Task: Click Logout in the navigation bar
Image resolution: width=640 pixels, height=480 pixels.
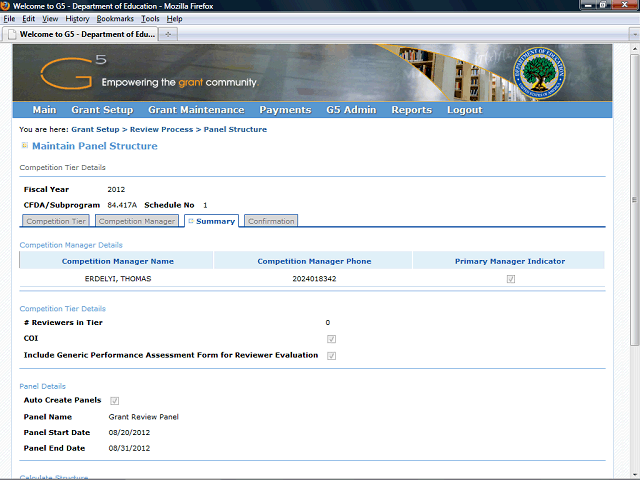Action: pos(464,110)
